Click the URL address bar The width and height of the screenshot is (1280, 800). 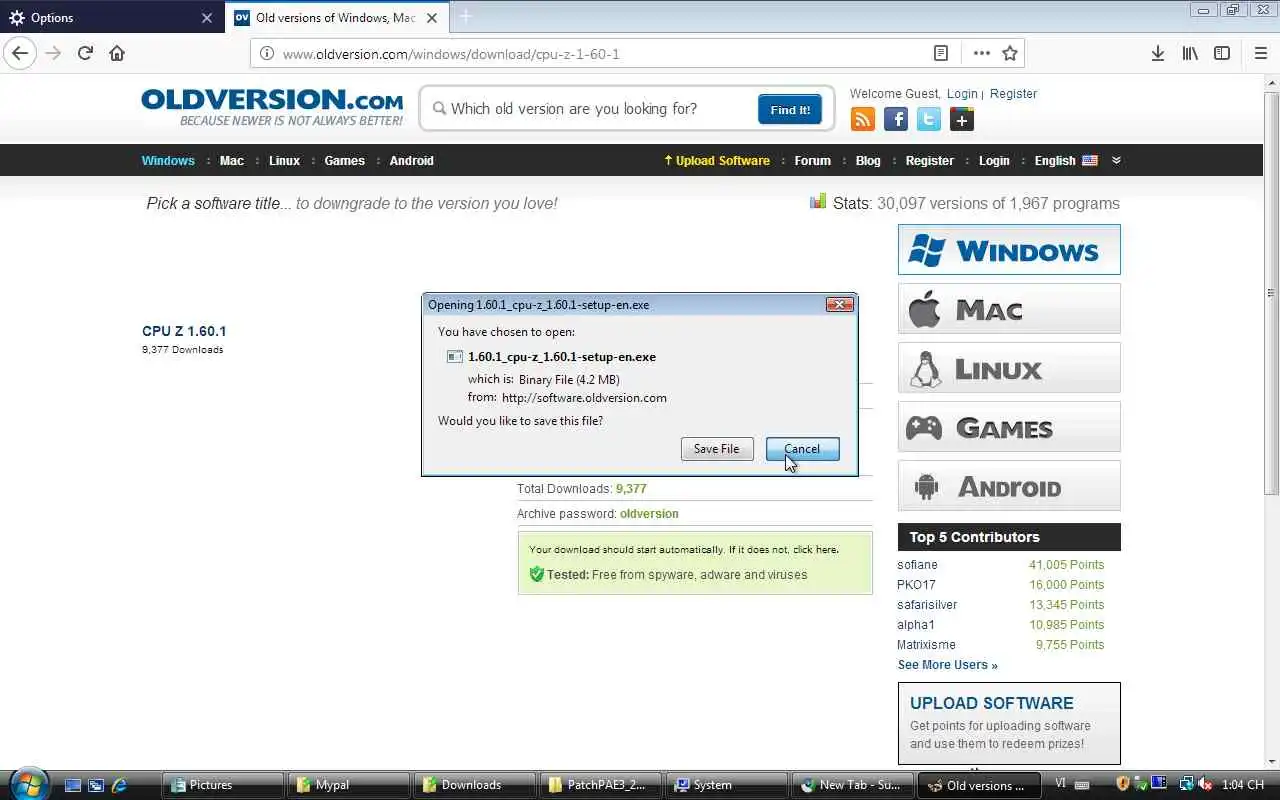[x=600, y=53]
